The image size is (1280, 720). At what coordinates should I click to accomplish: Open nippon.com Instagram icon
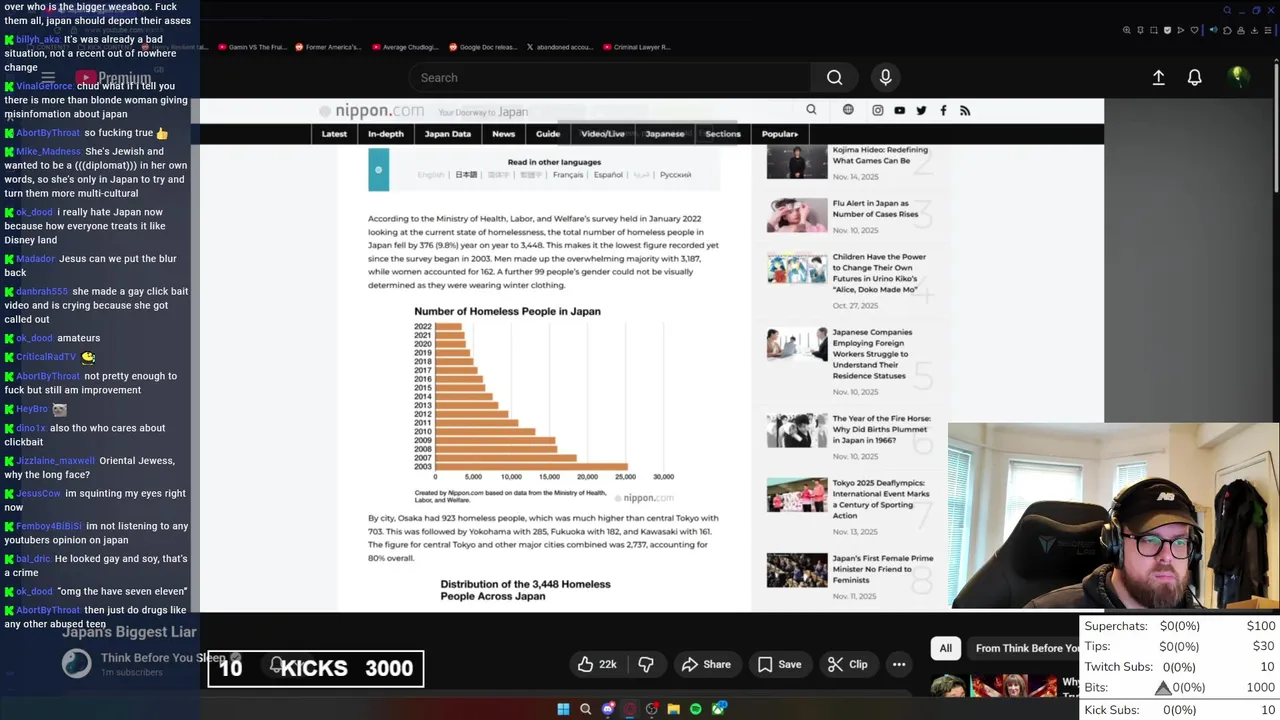(877, 110)
